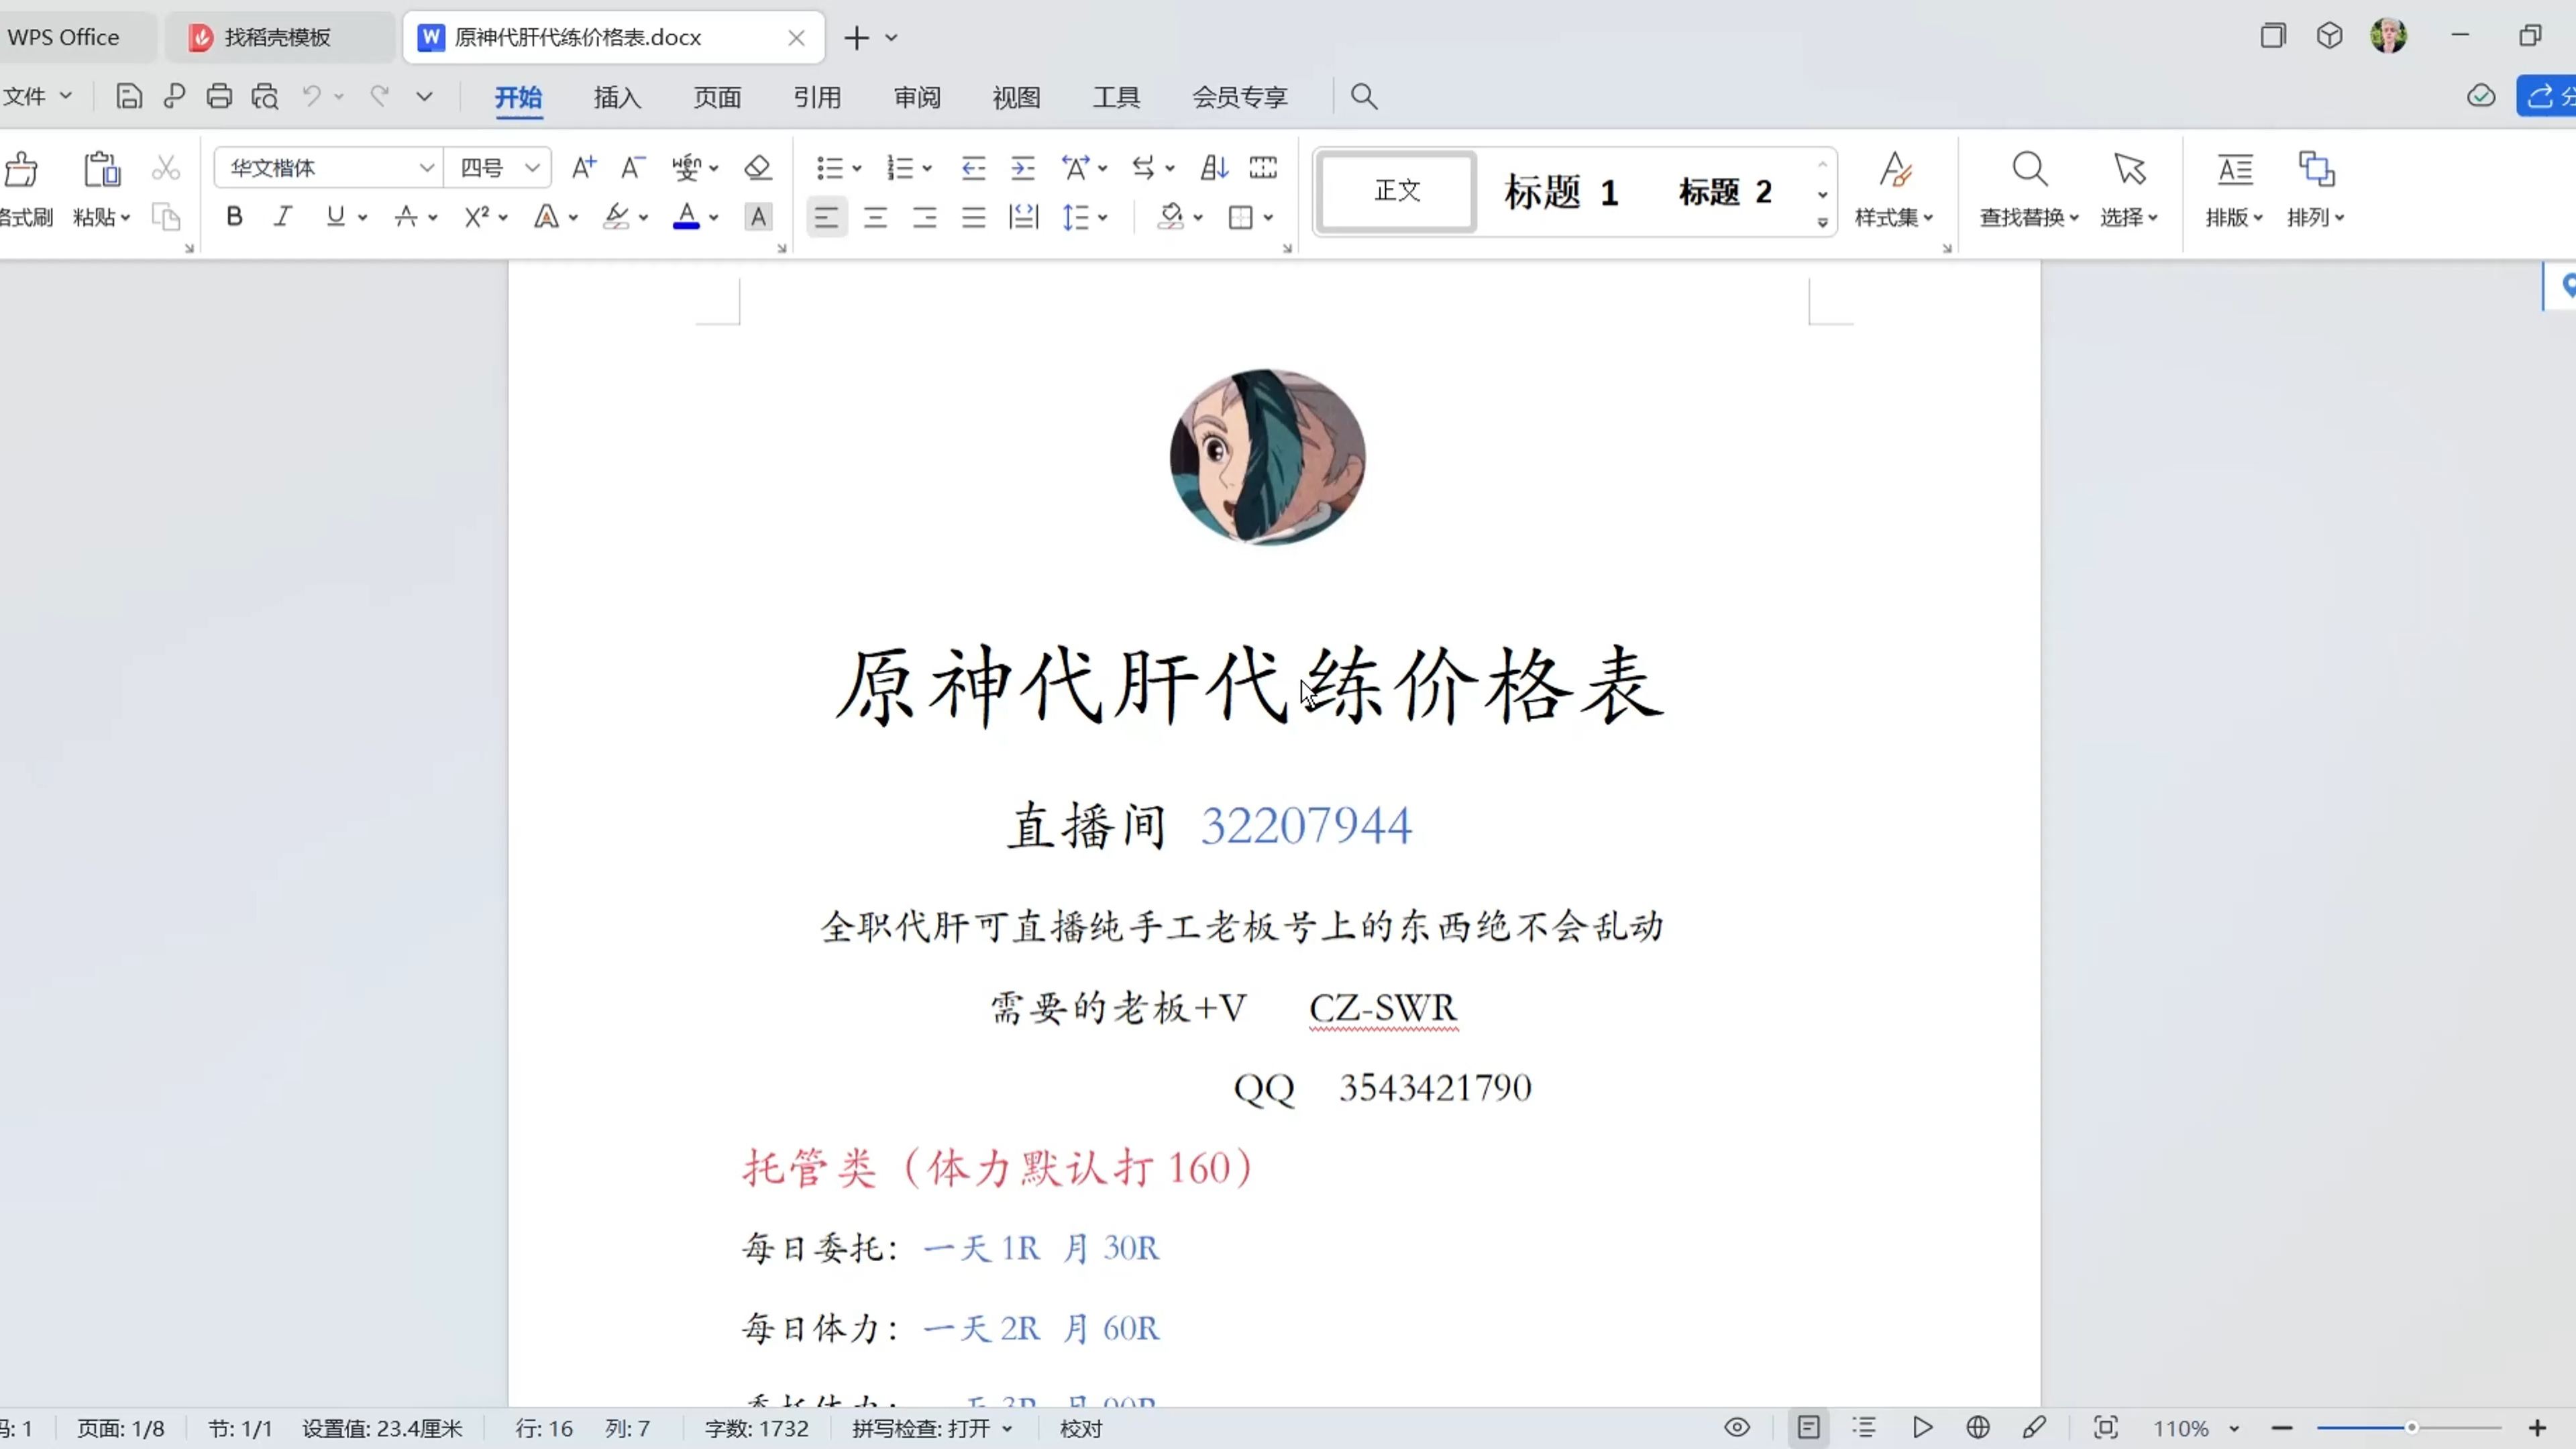The height and width of the screenshot is (1449, 2576).
Task: Click the Paste clipboard icon
Action: 102,169
